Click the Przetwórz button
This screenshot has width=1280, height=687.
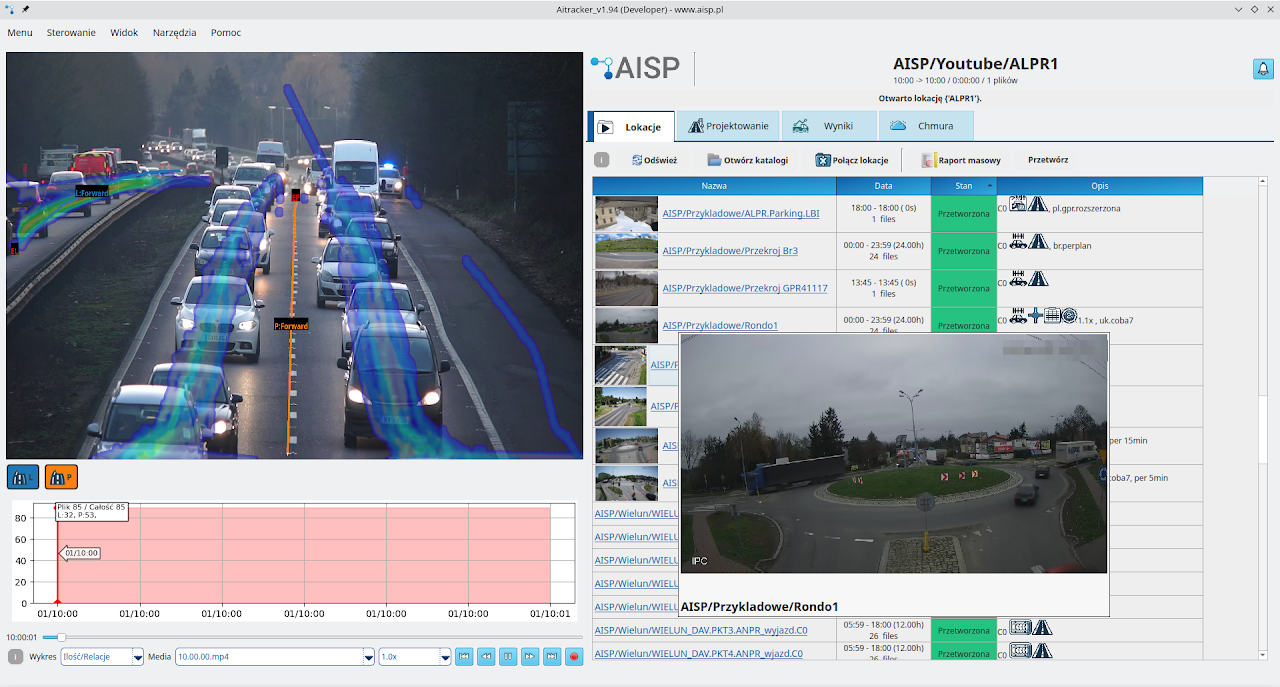1048,160
